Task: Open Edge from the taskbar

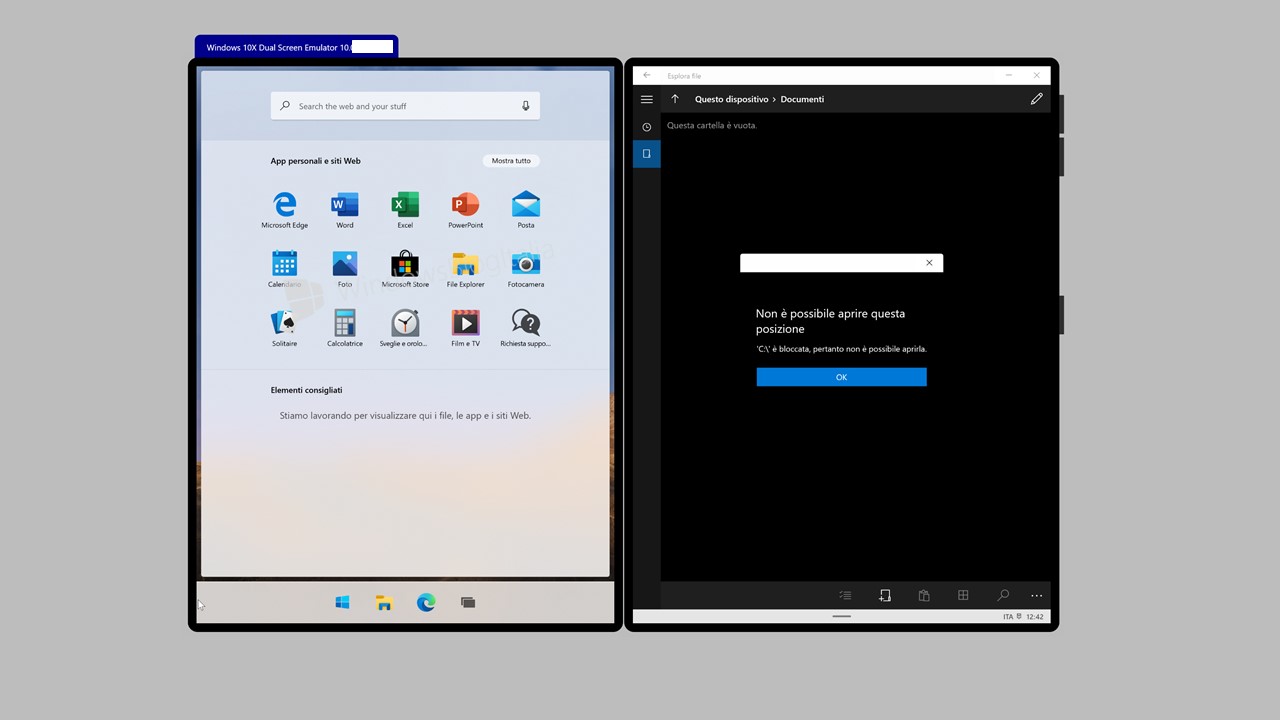Action: tap(426, 602)
